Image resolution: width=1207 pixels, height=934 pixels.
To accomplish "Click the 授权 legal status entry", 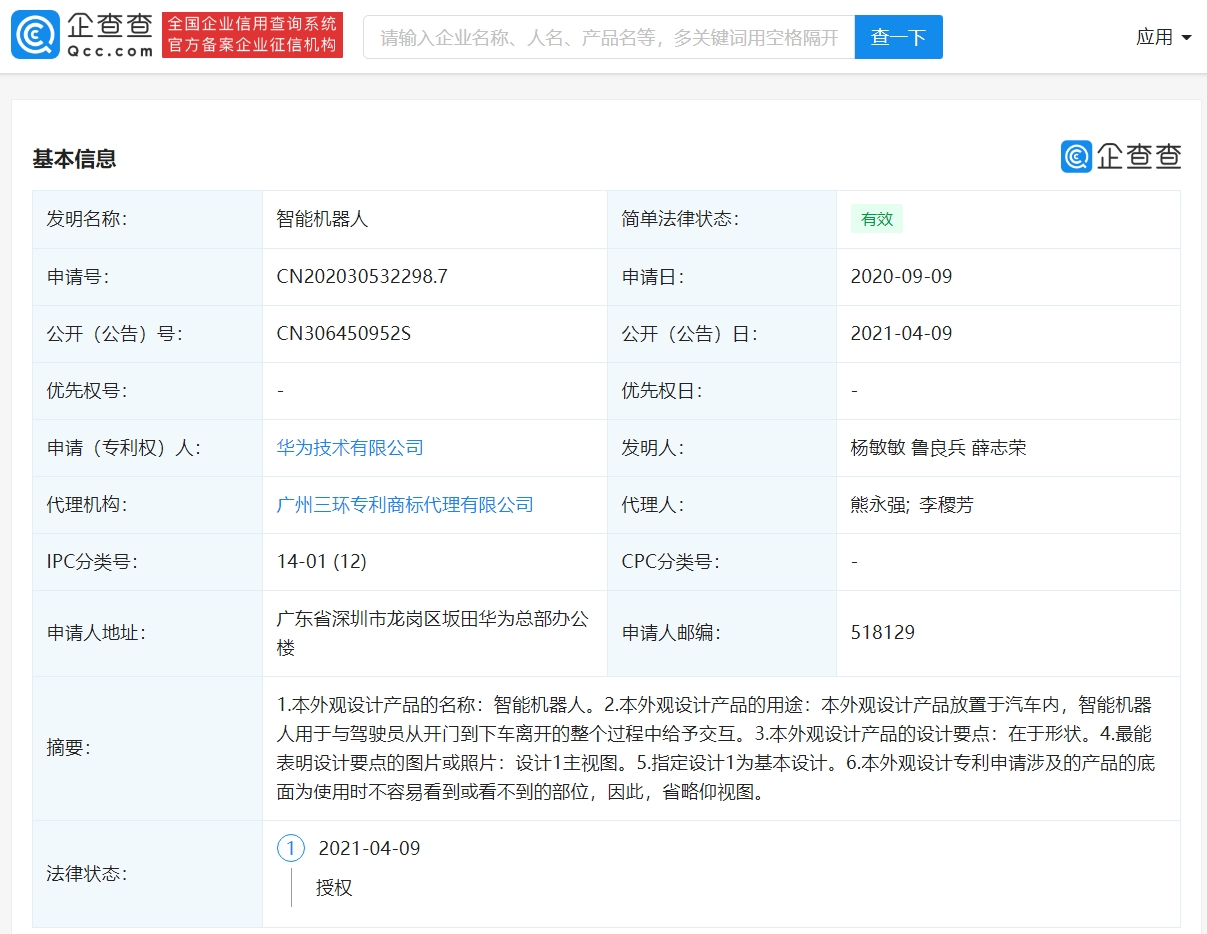I will pyautogui.click(x=334, y=888).
